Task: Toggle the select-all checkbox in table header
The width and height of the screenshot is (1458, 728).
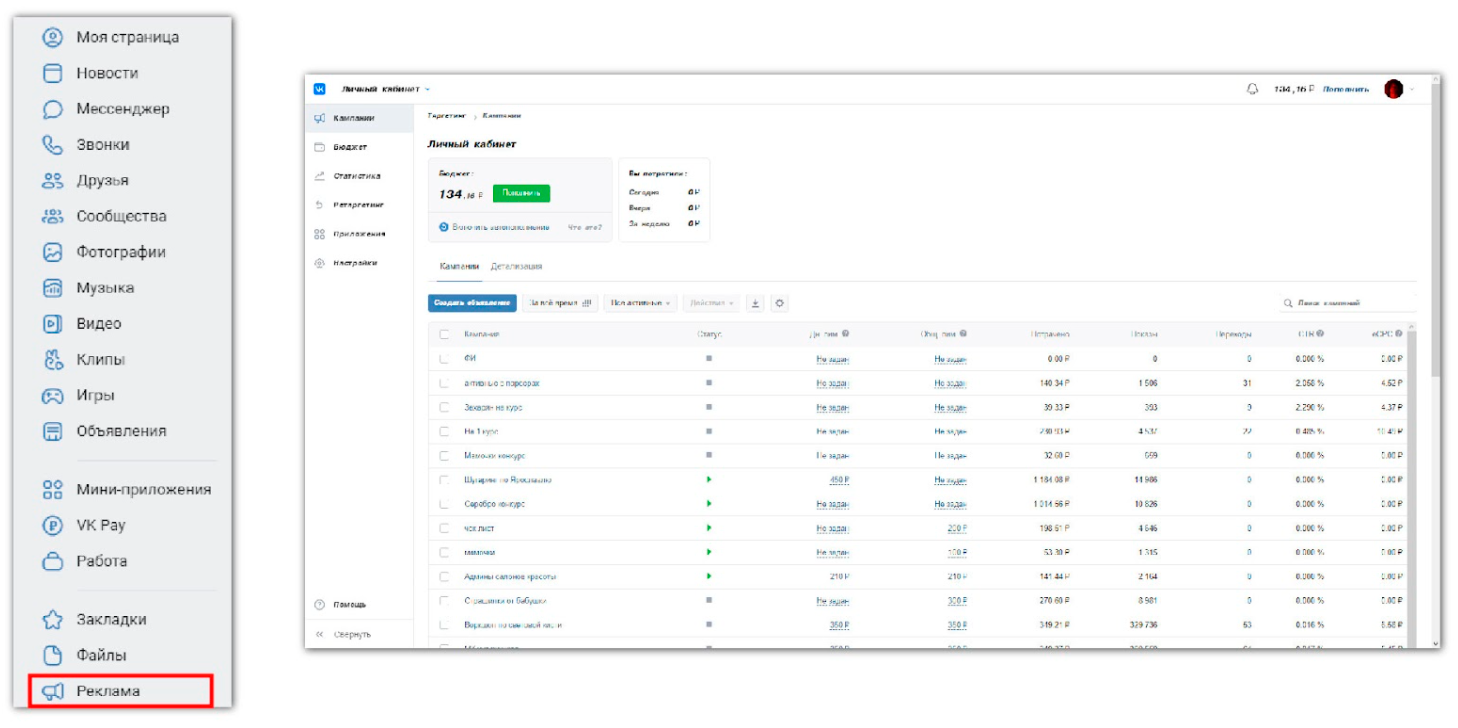Action: tap(445, 334)
